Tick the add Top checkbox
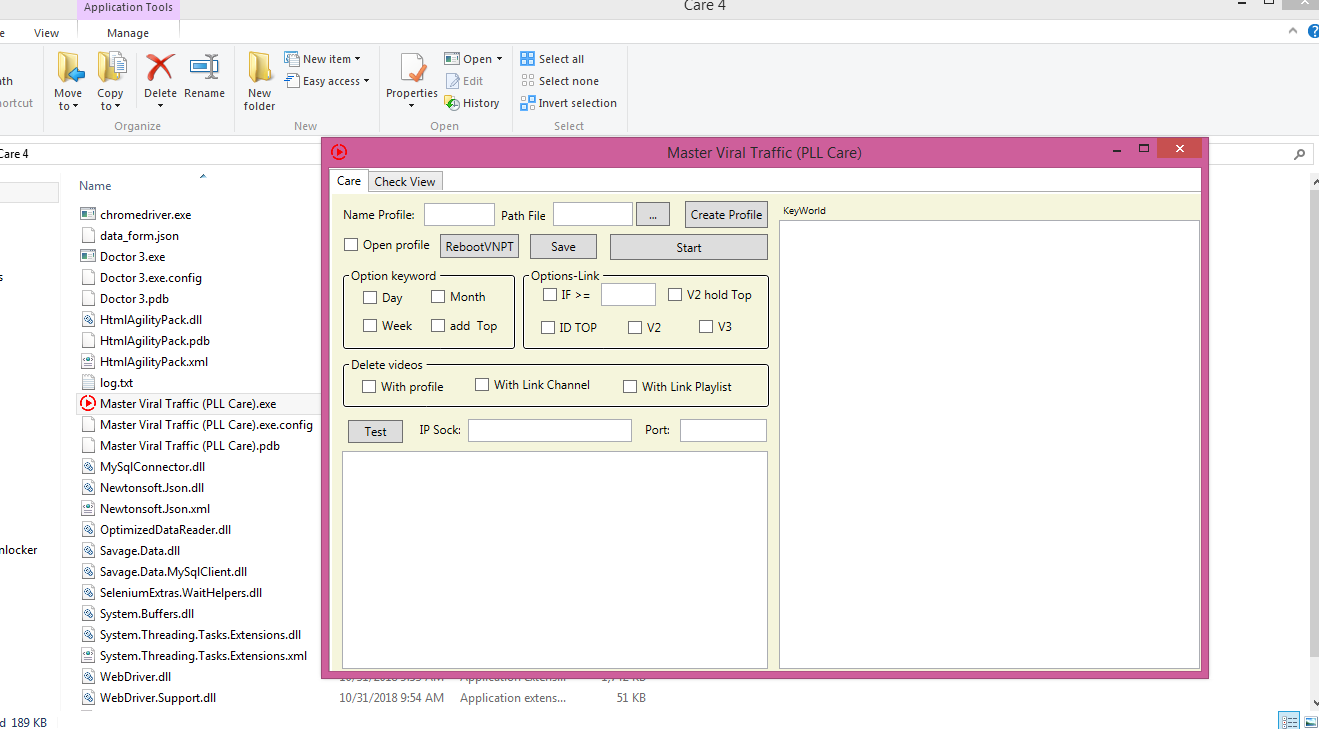The height and width of the screenshot is (729, 1319). tap(438, 325)
